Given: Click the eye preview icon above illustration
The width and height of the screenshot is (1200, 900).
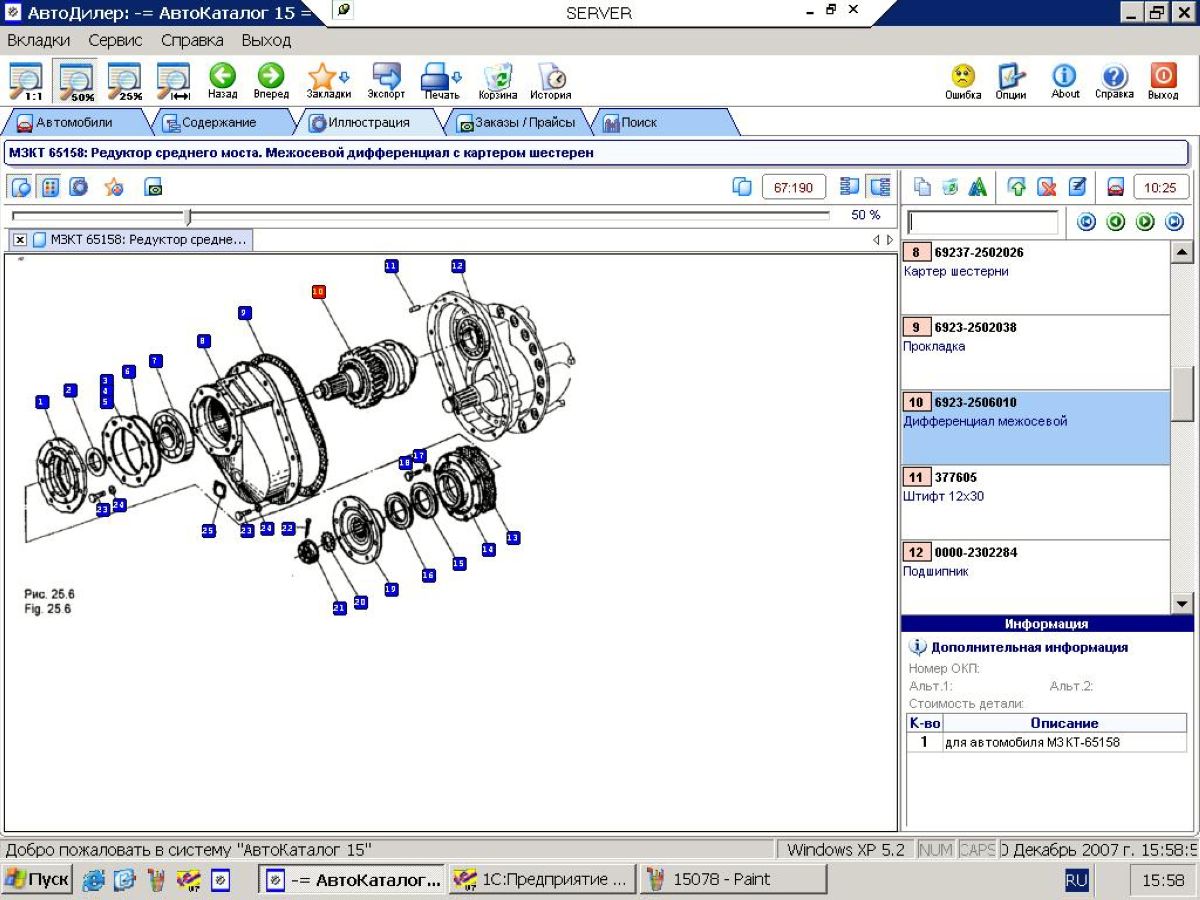Looking at the screenshot, I should pyautogui.click(x=153, y=187).
